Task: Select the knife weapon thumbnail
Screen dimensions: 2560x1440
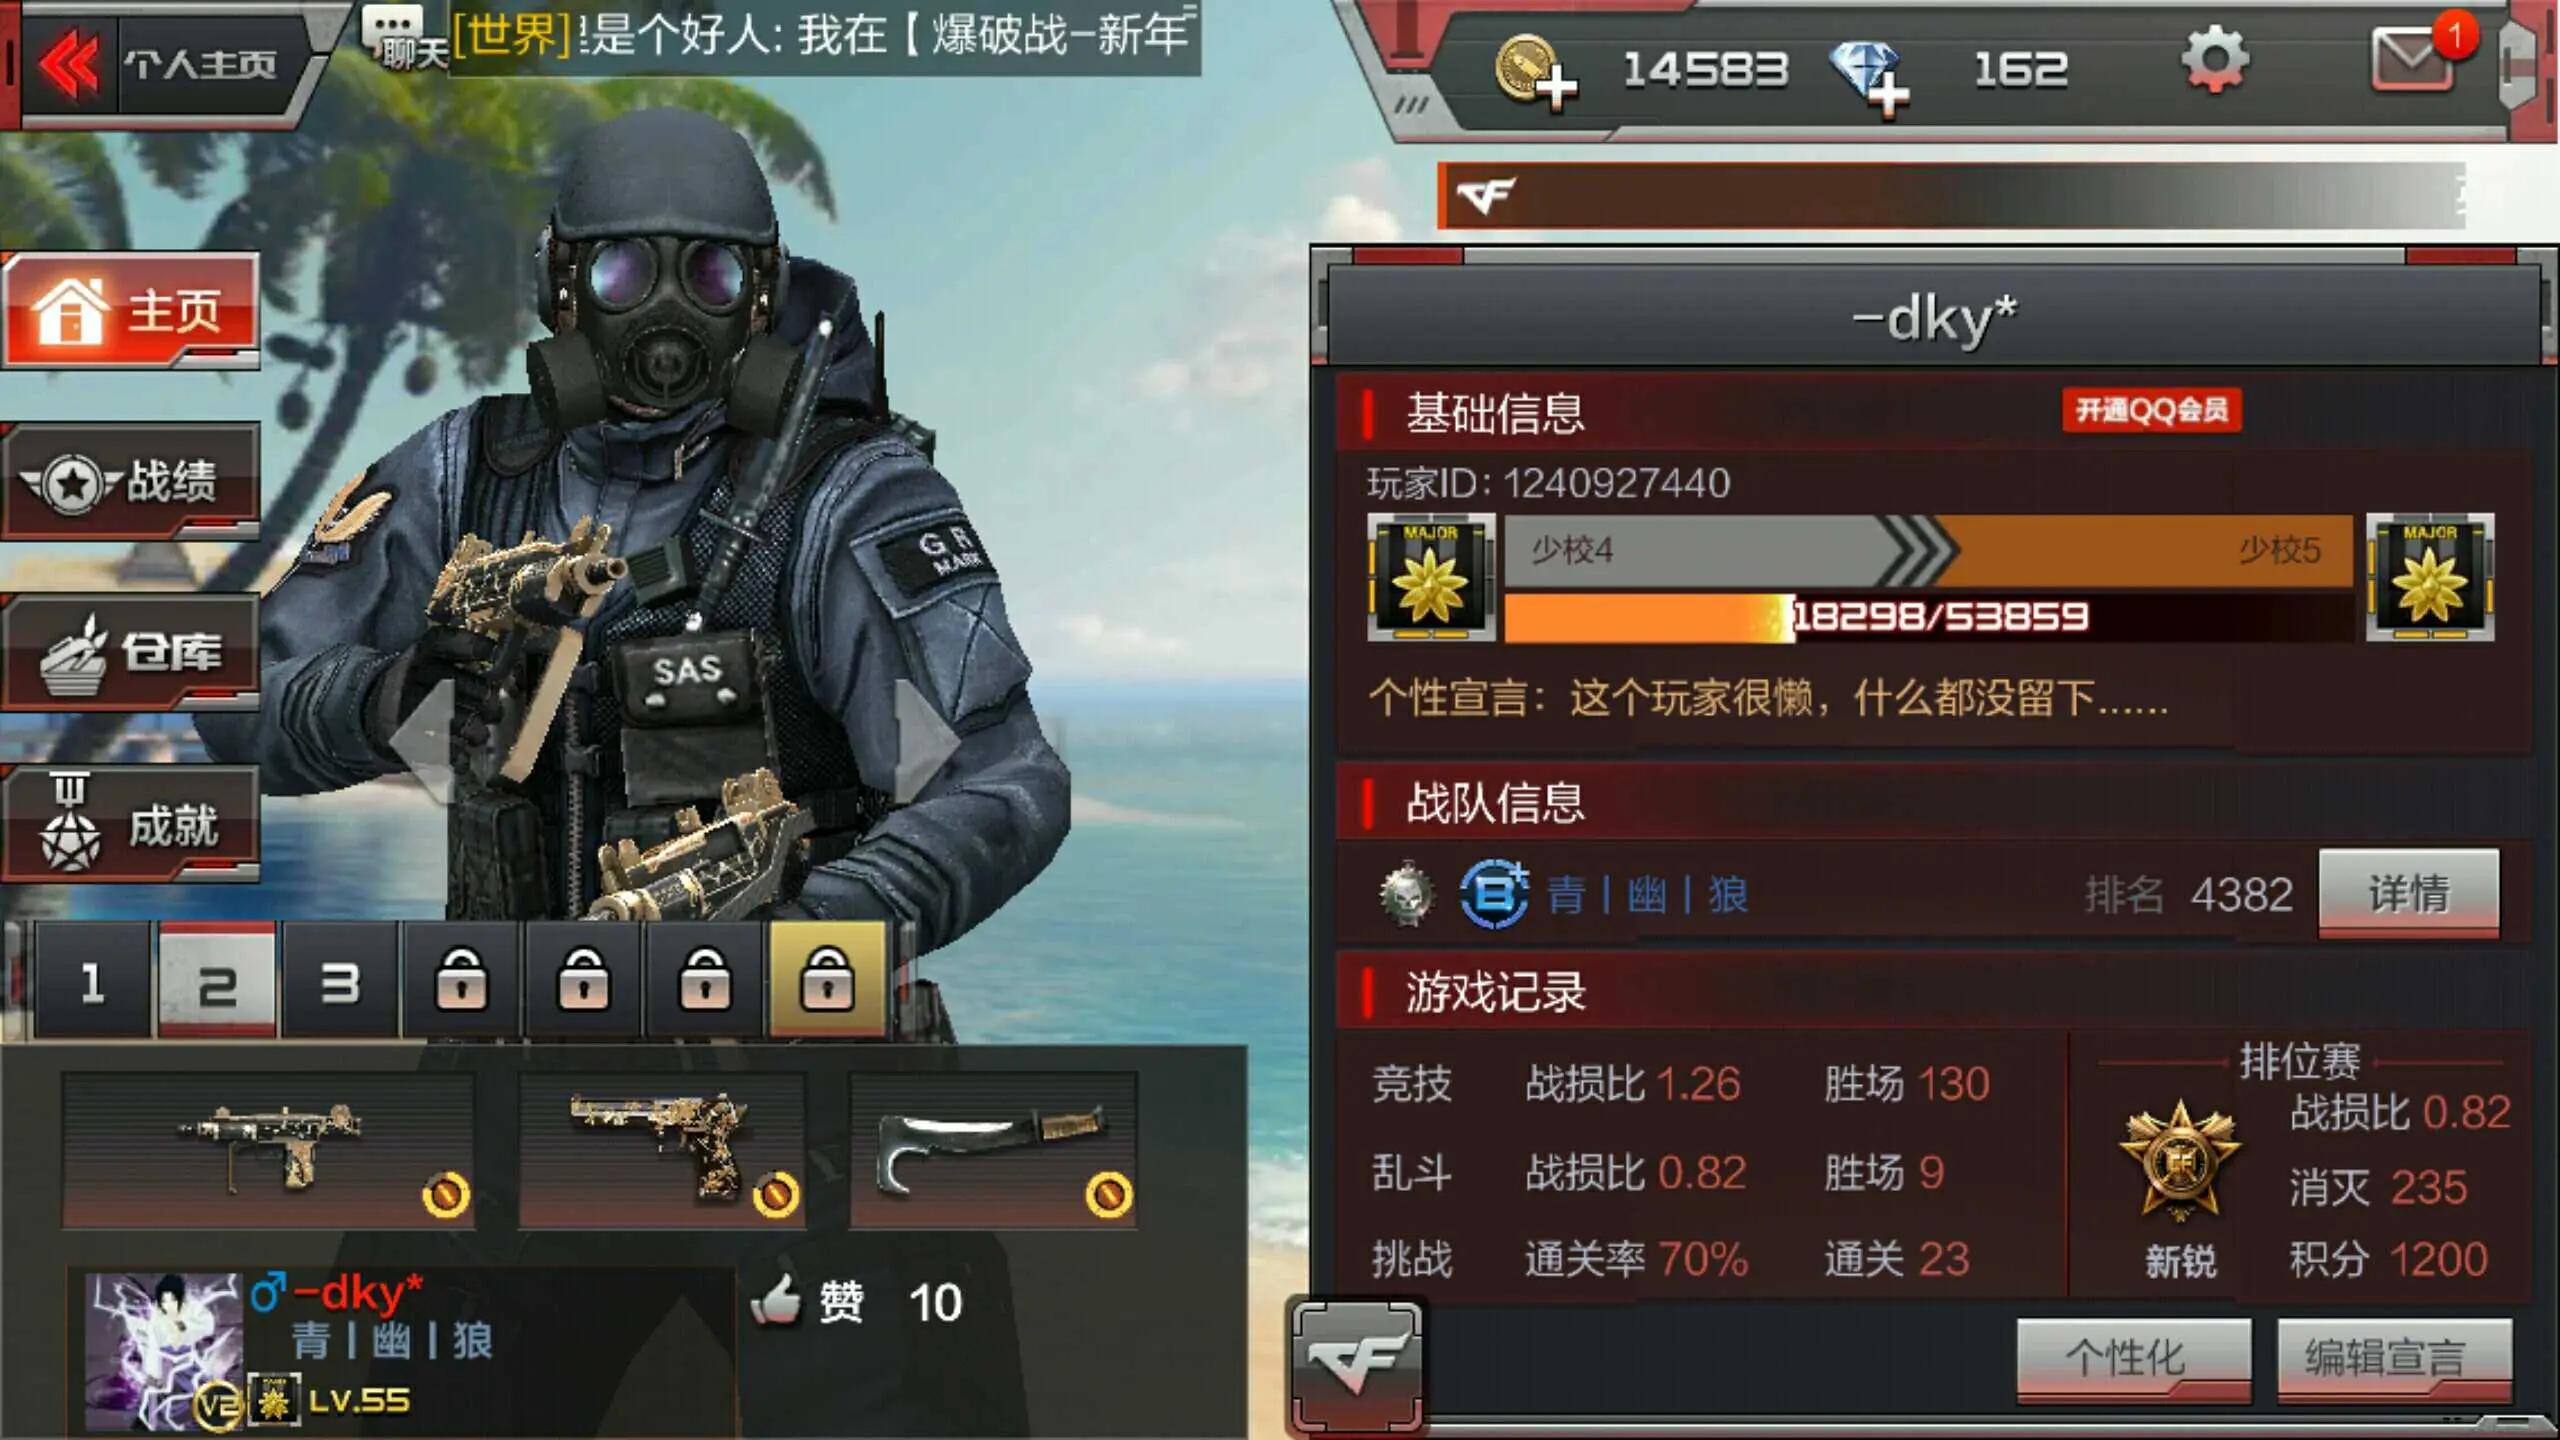Action: pos(993,1150)
